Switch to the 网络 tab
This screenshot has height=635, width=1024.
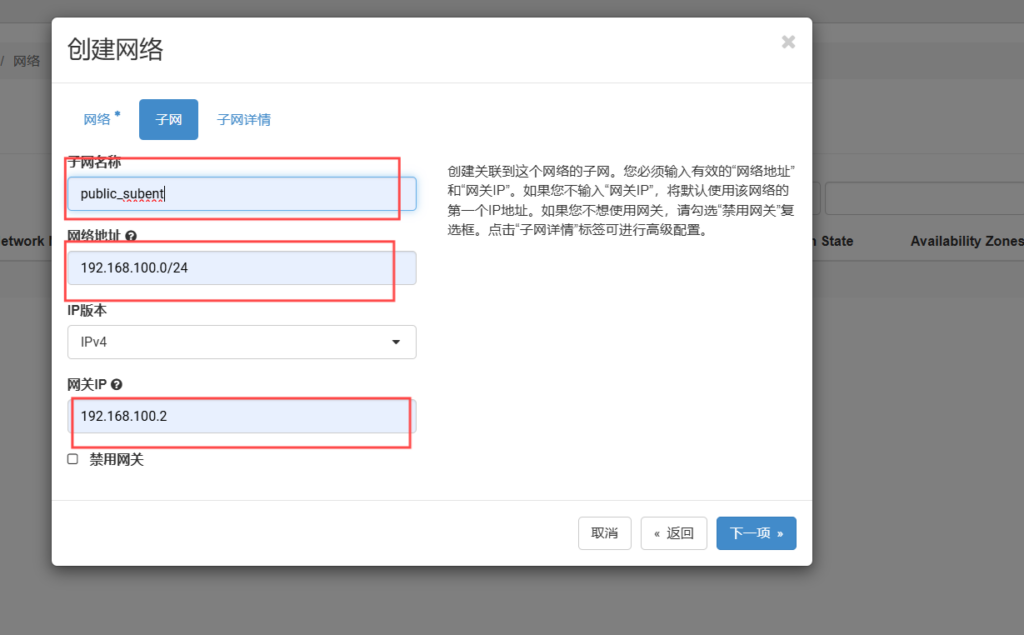coord(98,119)
